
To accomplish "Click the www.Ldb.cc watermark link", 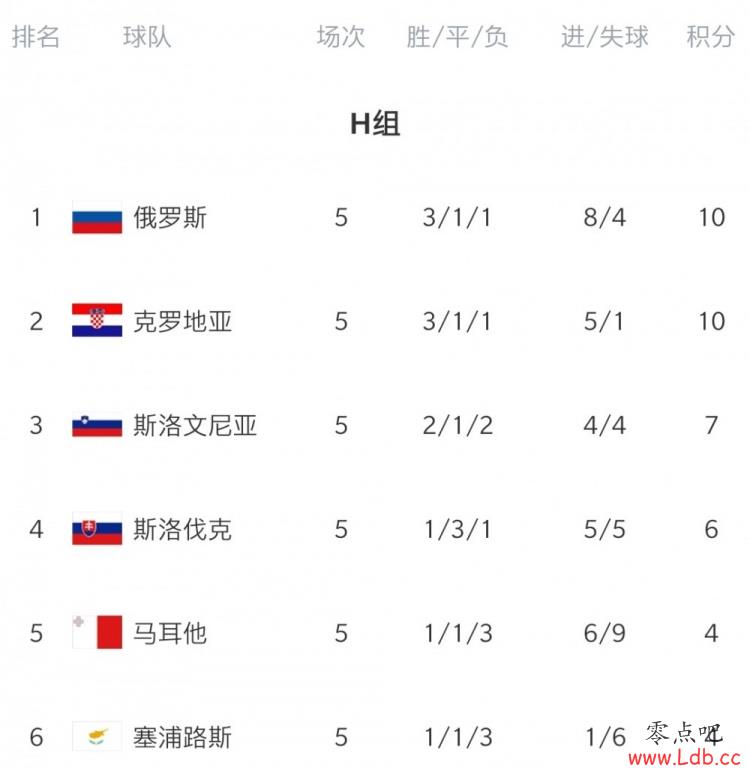I will click(x=691, y=758).
